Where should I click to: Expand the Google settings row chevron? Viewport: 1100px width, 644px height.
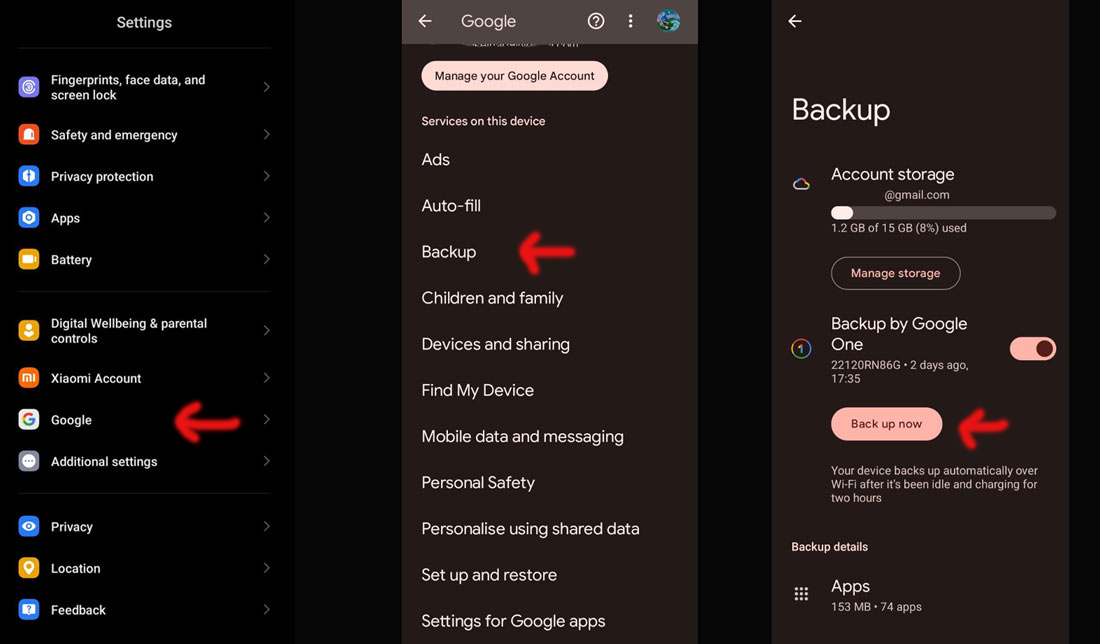[266, 420]
